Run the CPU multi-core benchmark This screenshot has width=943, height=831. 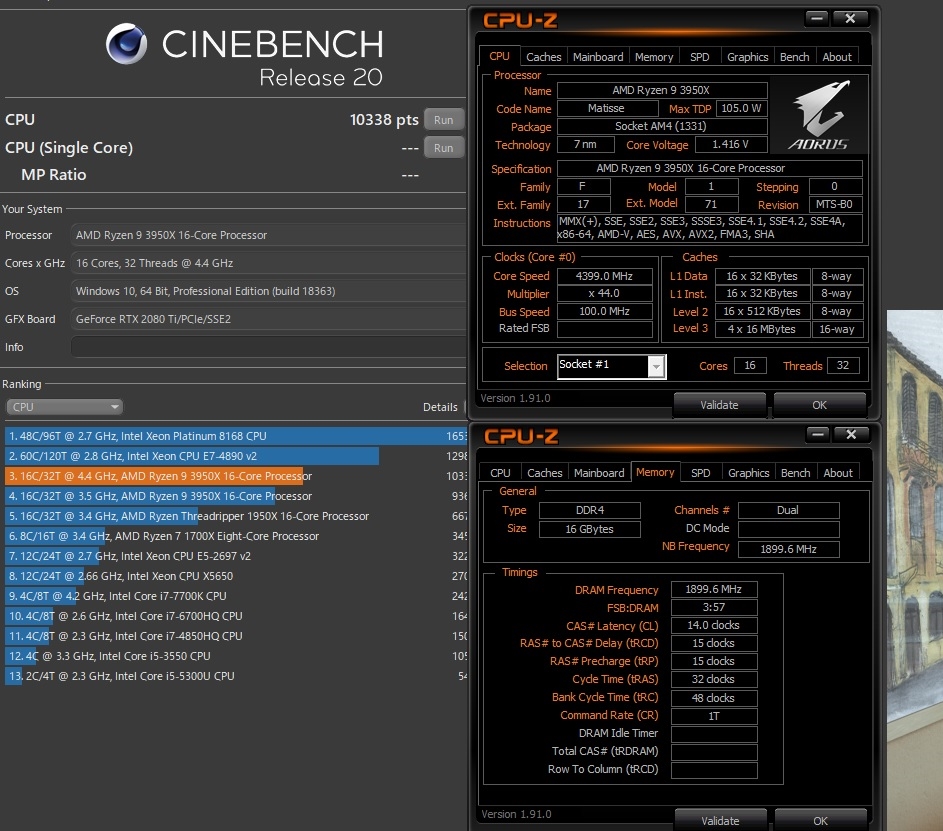click(443, 120)
